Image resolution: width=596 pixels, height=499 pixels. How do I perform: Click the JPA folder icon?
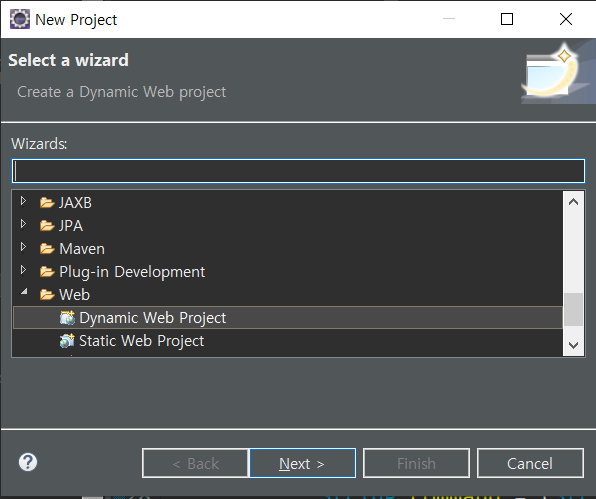click(x=47, y=226)
